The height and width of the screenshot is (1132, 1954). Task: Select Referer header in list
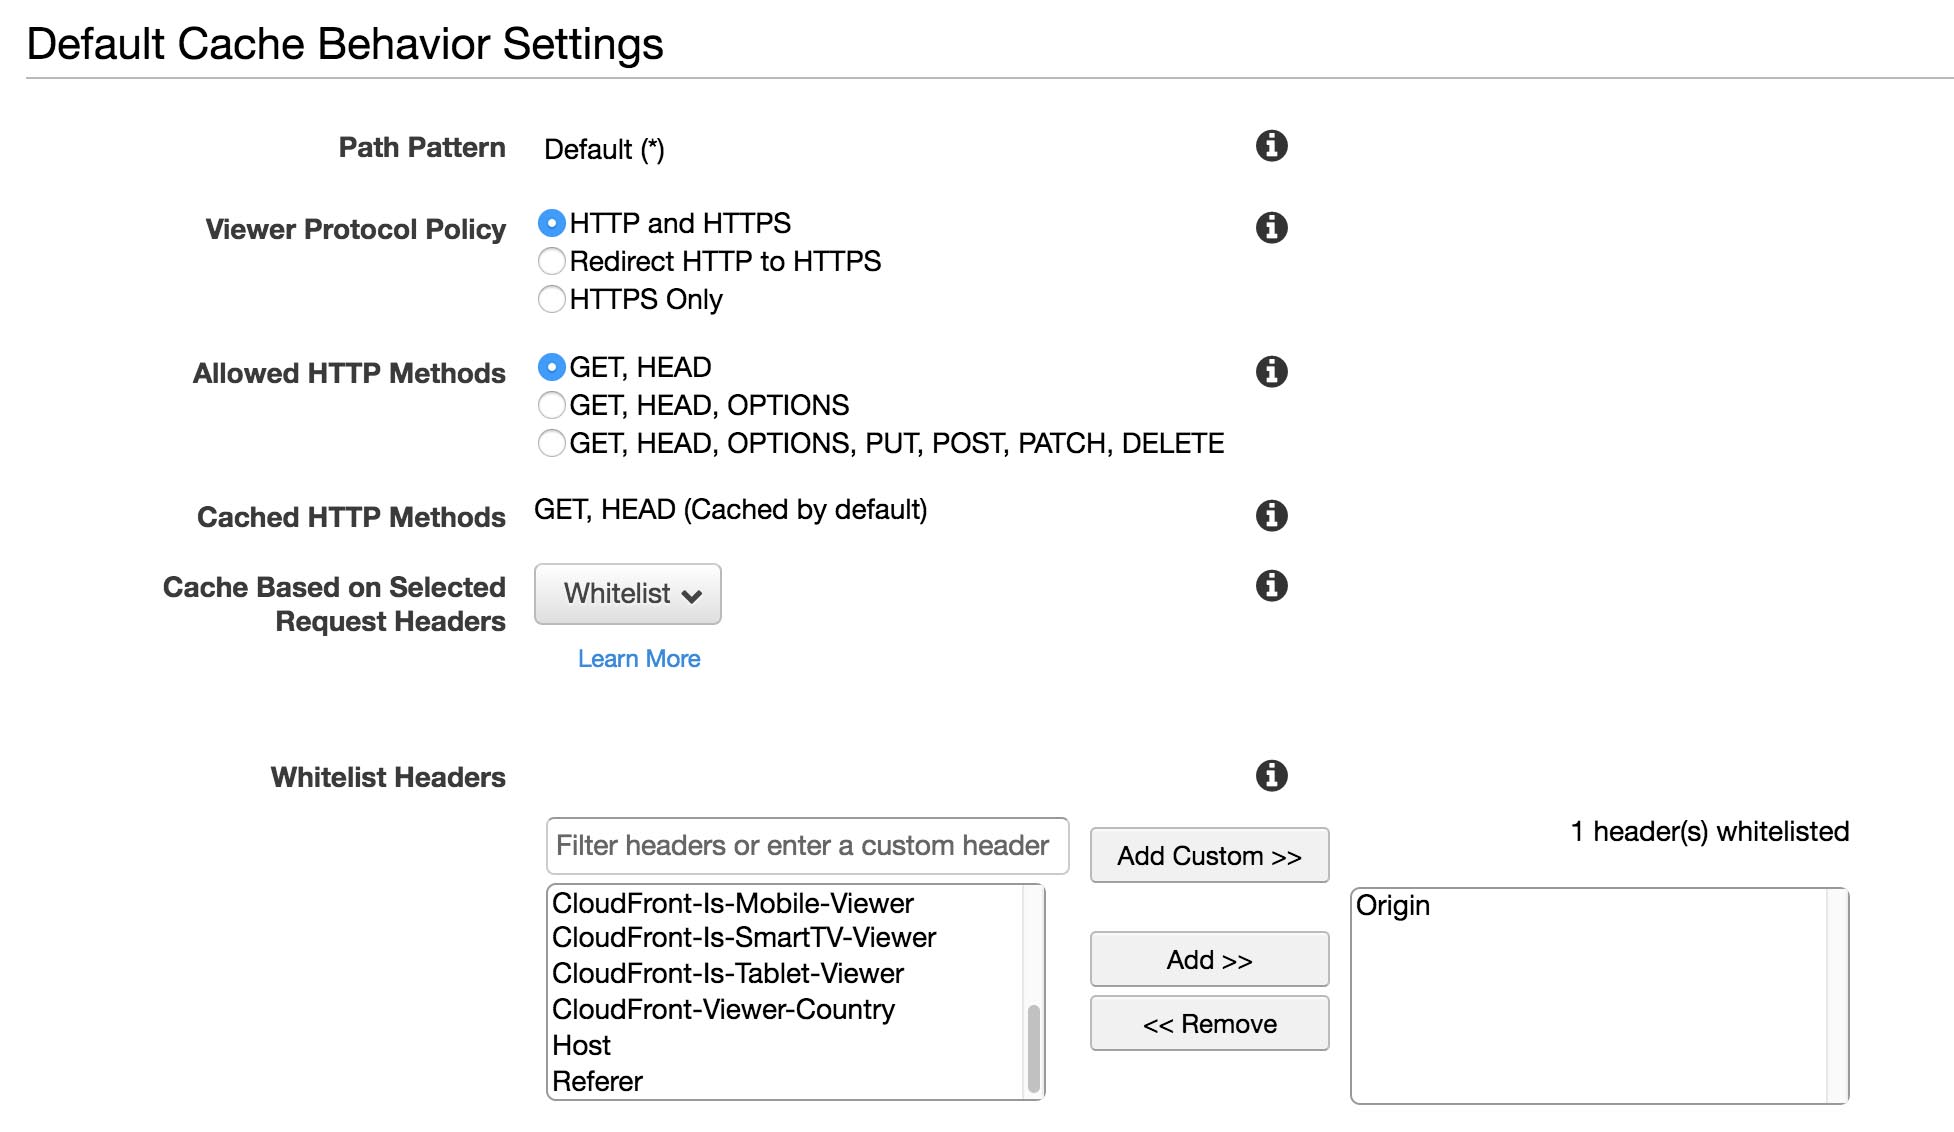[x=786, y=1081]
